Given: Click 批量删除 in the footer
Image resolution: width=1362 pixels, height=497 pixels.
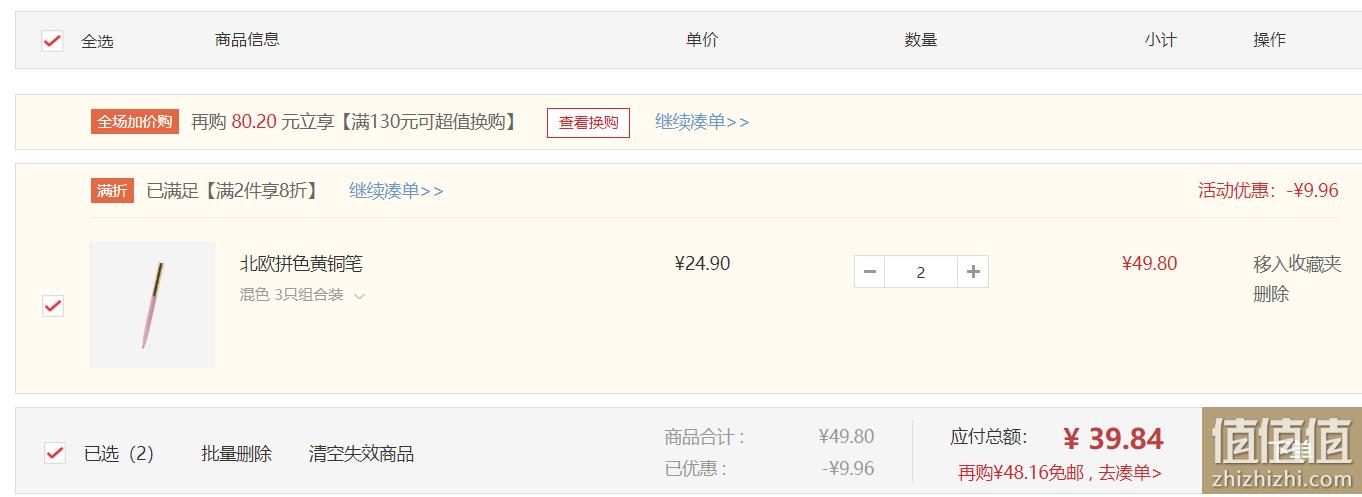Looking at the screenshot, I should (x=236, y=454).
